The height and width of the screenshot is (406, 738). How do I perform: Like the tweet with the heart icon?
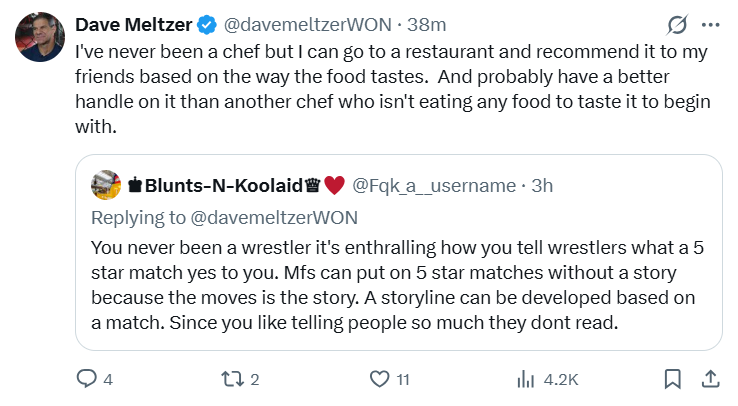click(379, 379)
